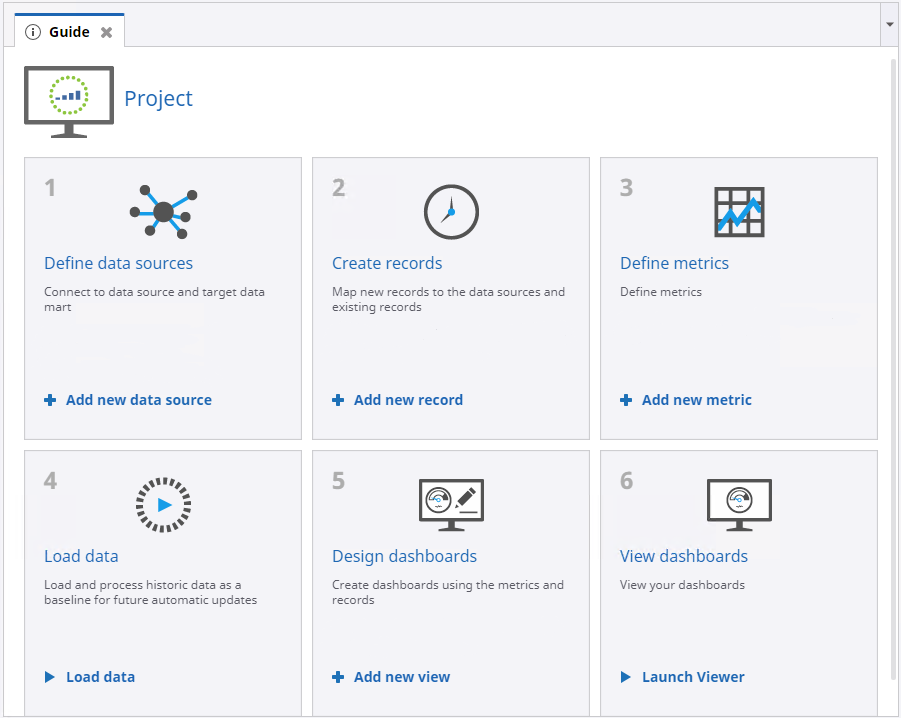
Task: Close the Guide tab
Action: tap(106, 32)
